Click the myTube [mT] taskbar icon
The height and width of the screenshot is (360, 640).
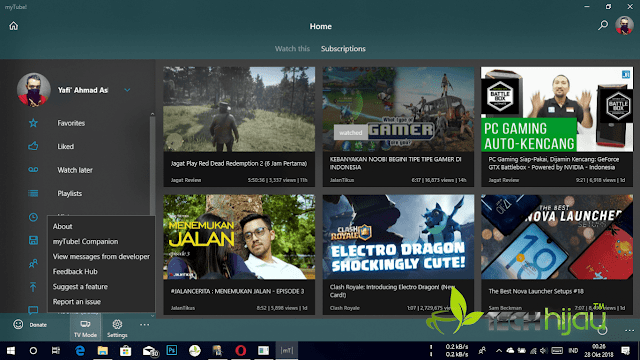(x=287, y=351)
